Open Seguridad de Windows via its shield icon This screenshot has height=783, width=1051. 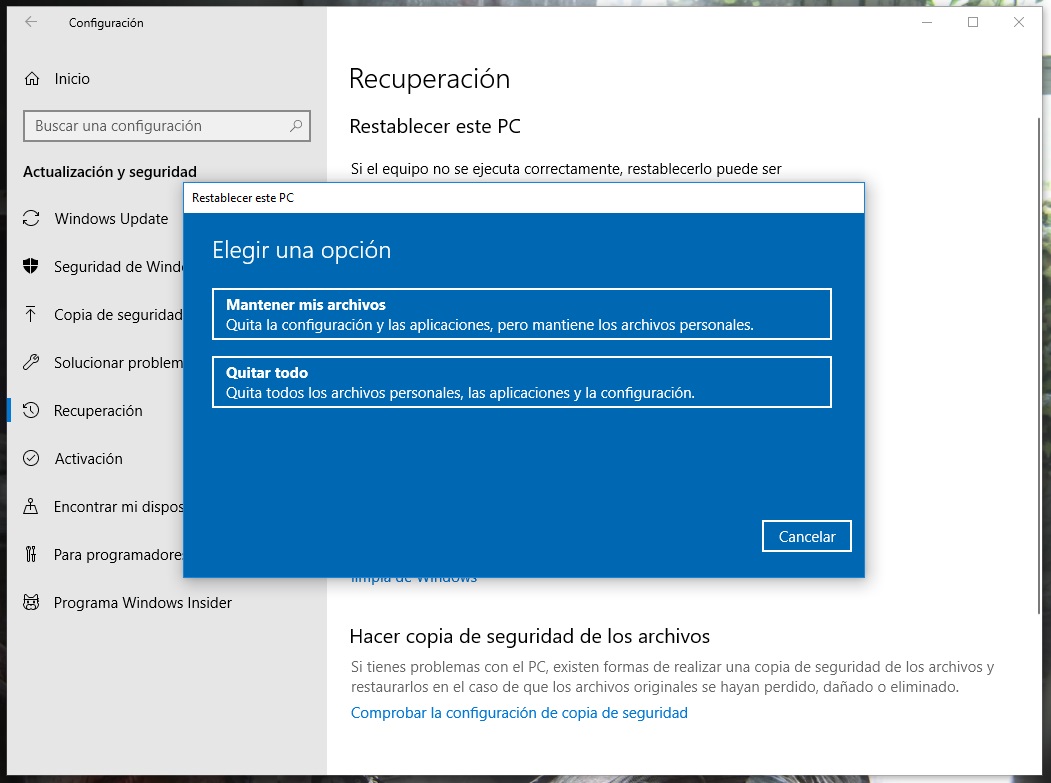pyautogui.click(x=32, y=266)
